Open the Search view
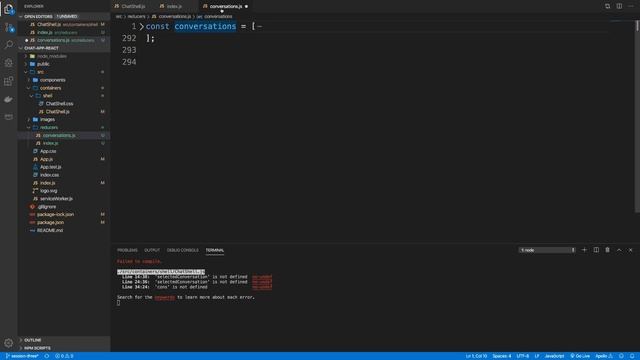Image resolution: width=640 pixels, height=360 pixels. [9, 44]
